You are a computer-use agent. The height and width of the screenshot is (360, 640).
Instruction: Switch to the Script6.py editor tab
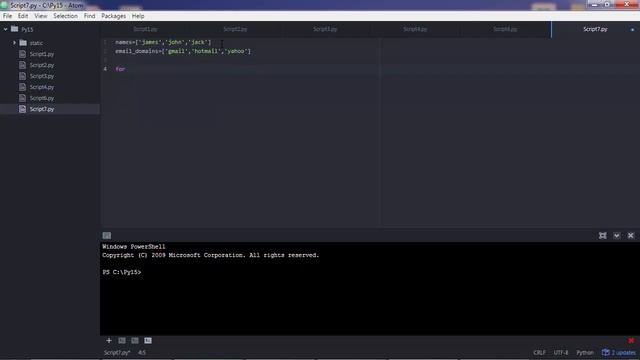(x=505, y=29)
